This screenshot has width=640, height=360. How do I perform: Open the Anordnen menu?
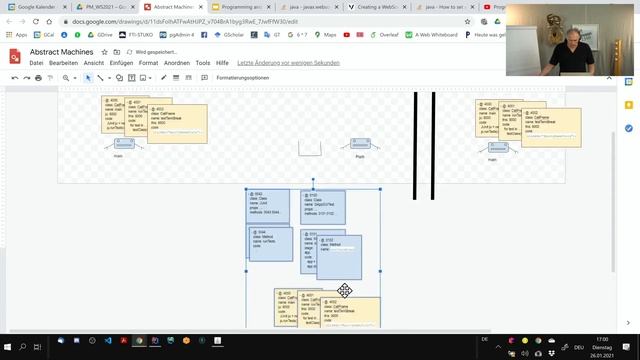pos(177,63)
